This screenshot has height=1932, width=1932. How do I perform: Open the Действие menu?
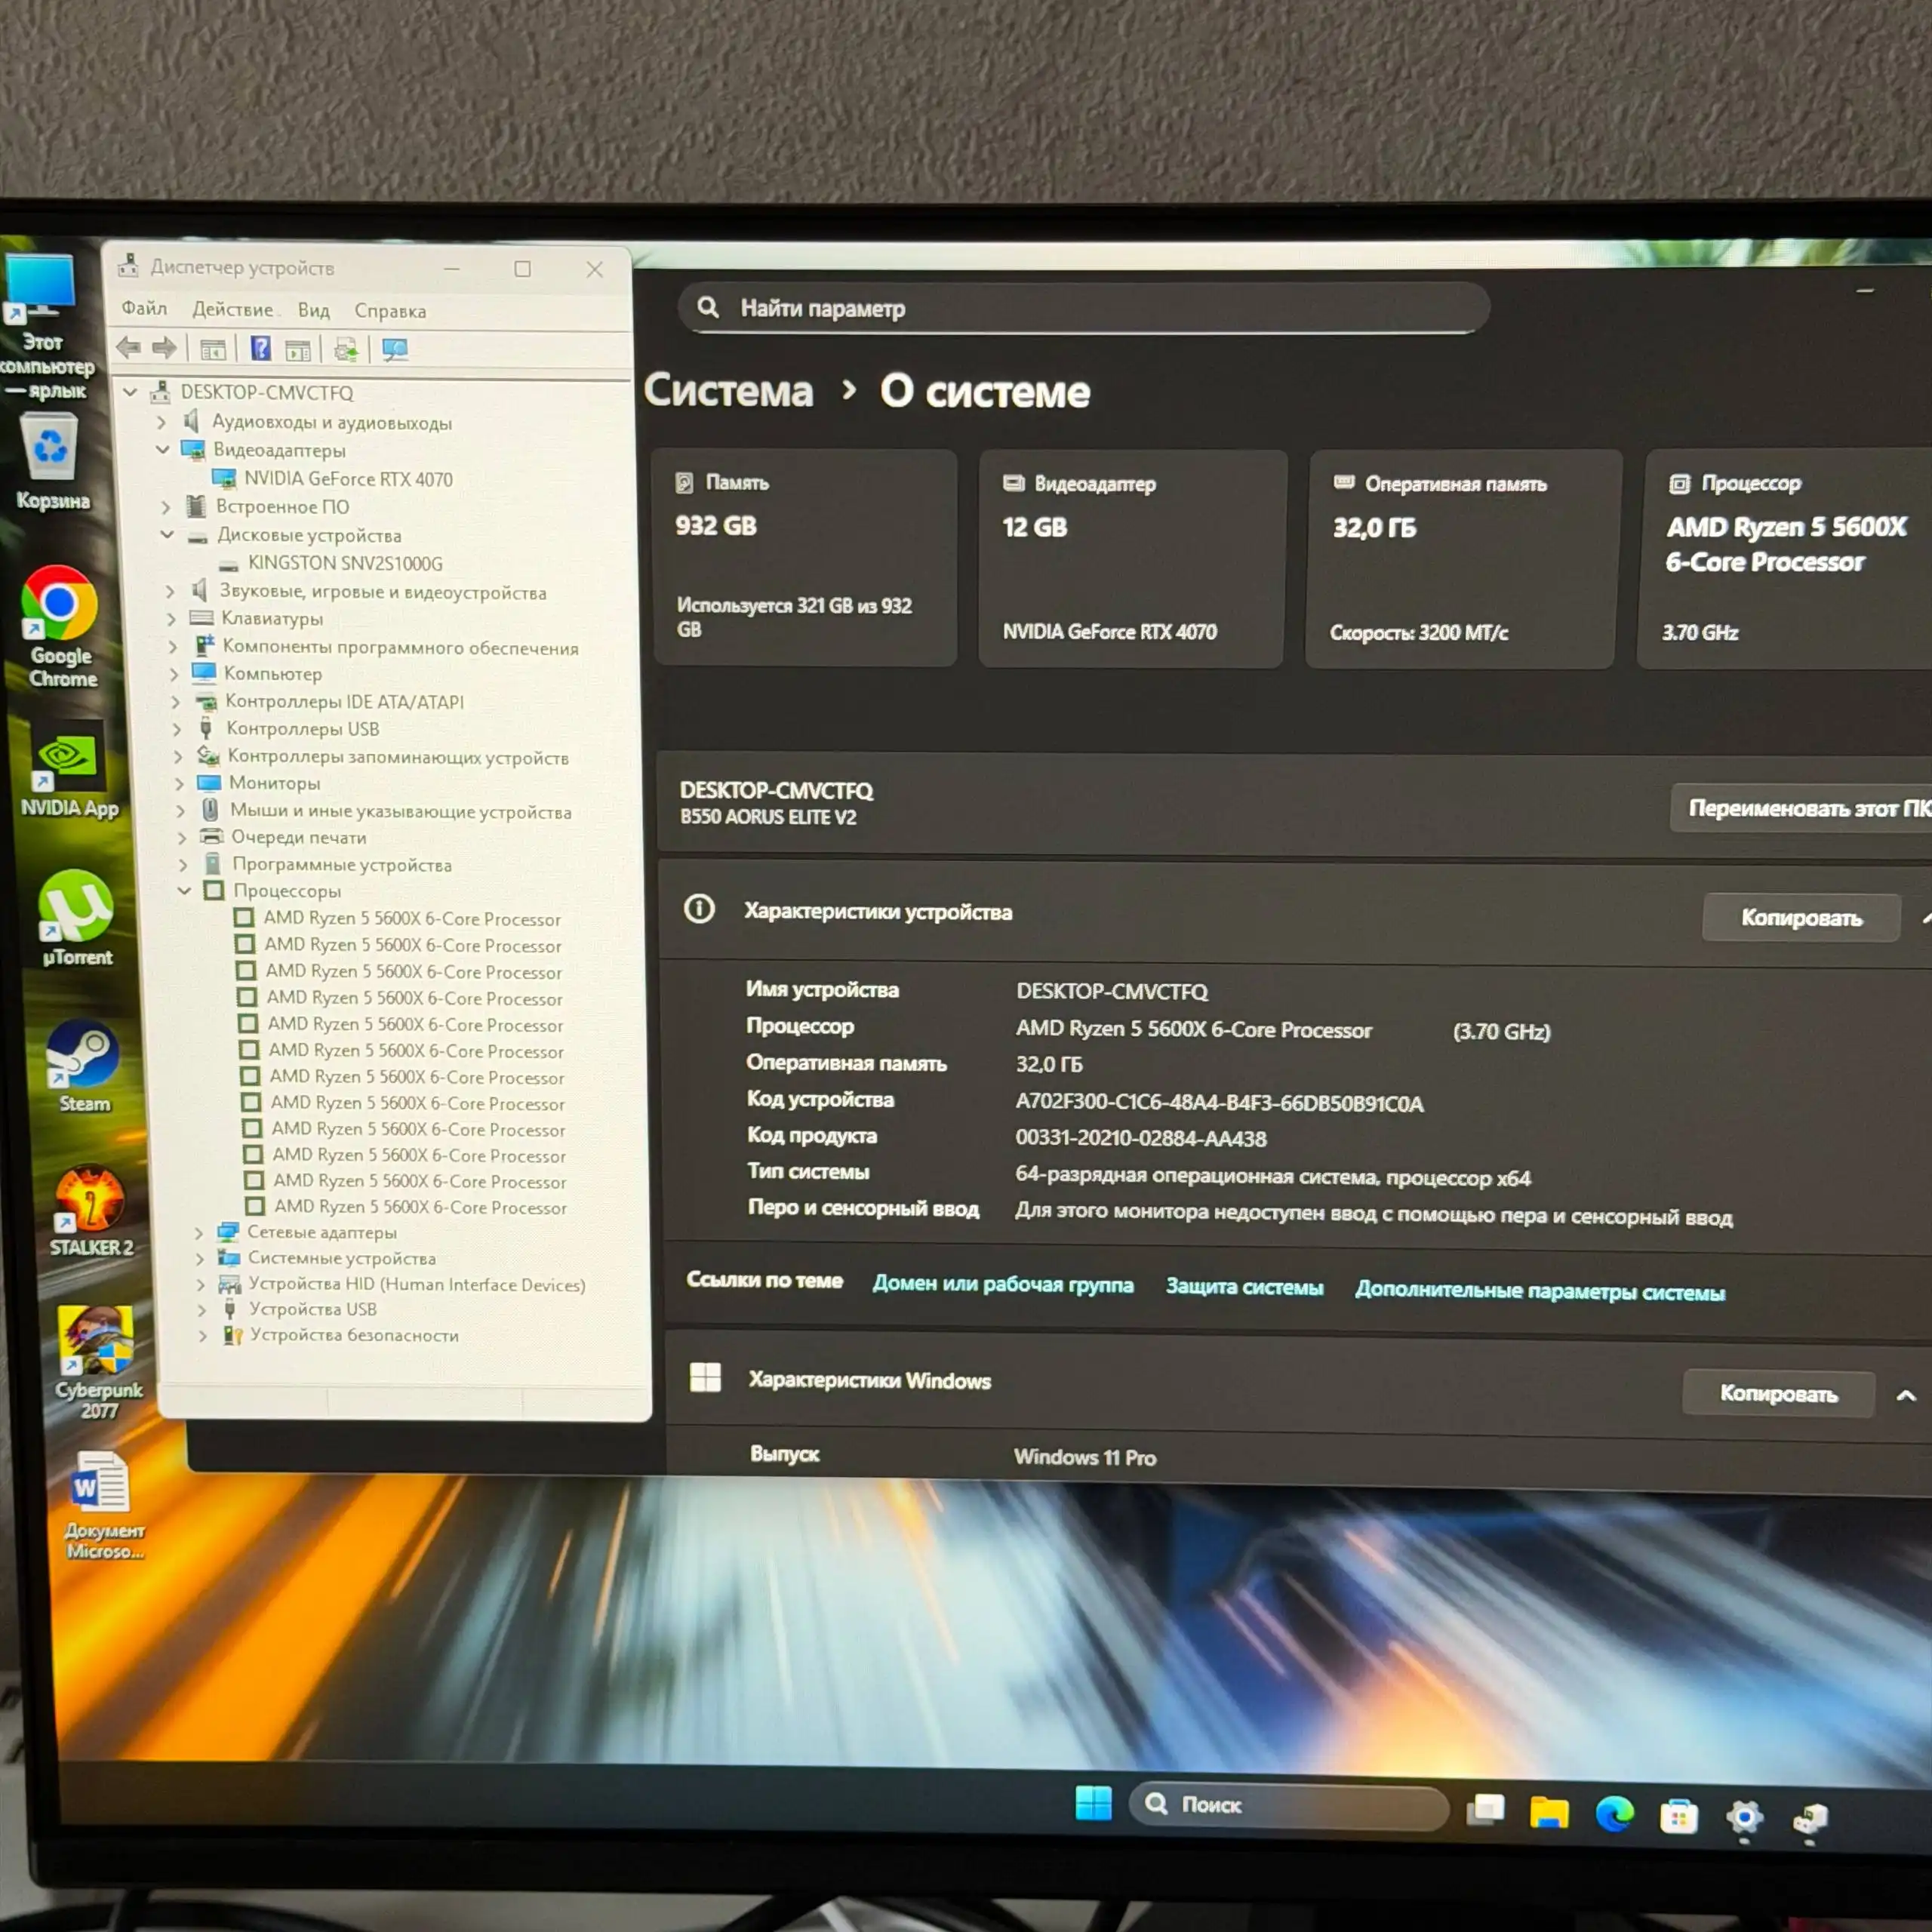point(232,310)
